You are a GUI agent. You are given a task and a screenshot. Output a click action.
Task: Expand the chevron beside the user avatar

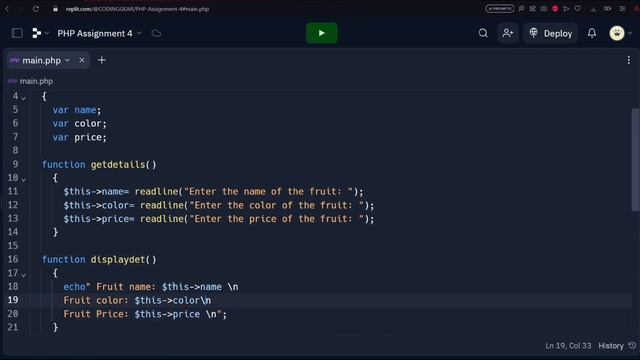click(x=630, y=33)
